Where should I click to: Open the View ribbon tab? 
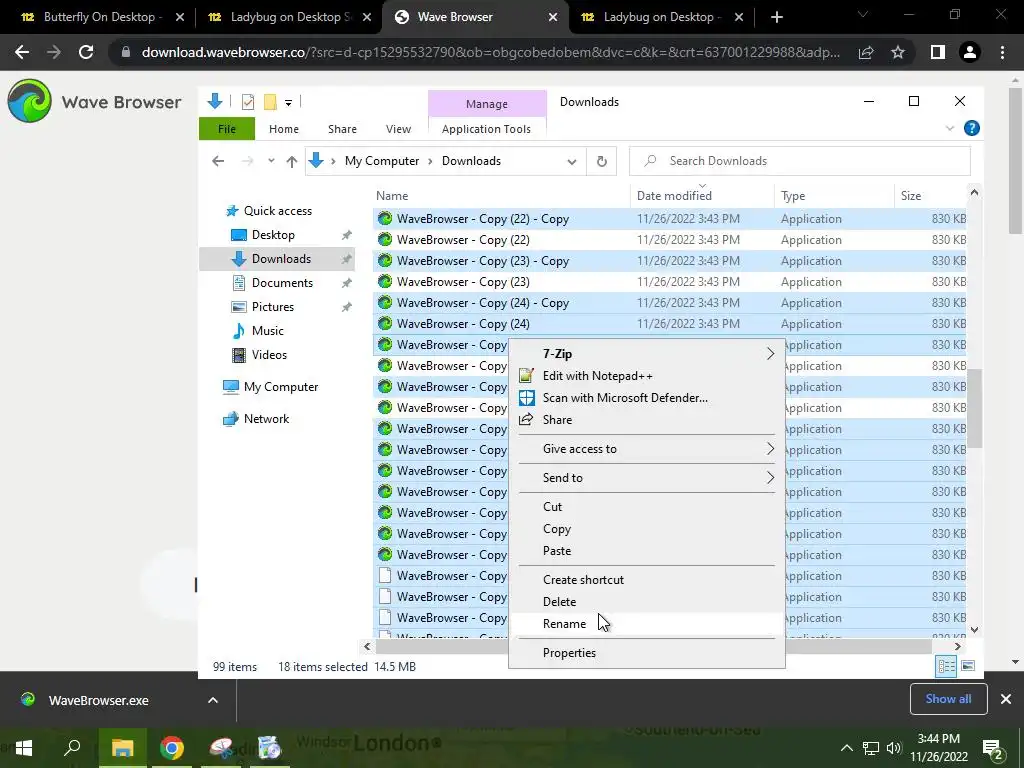(x=398, y=129)
